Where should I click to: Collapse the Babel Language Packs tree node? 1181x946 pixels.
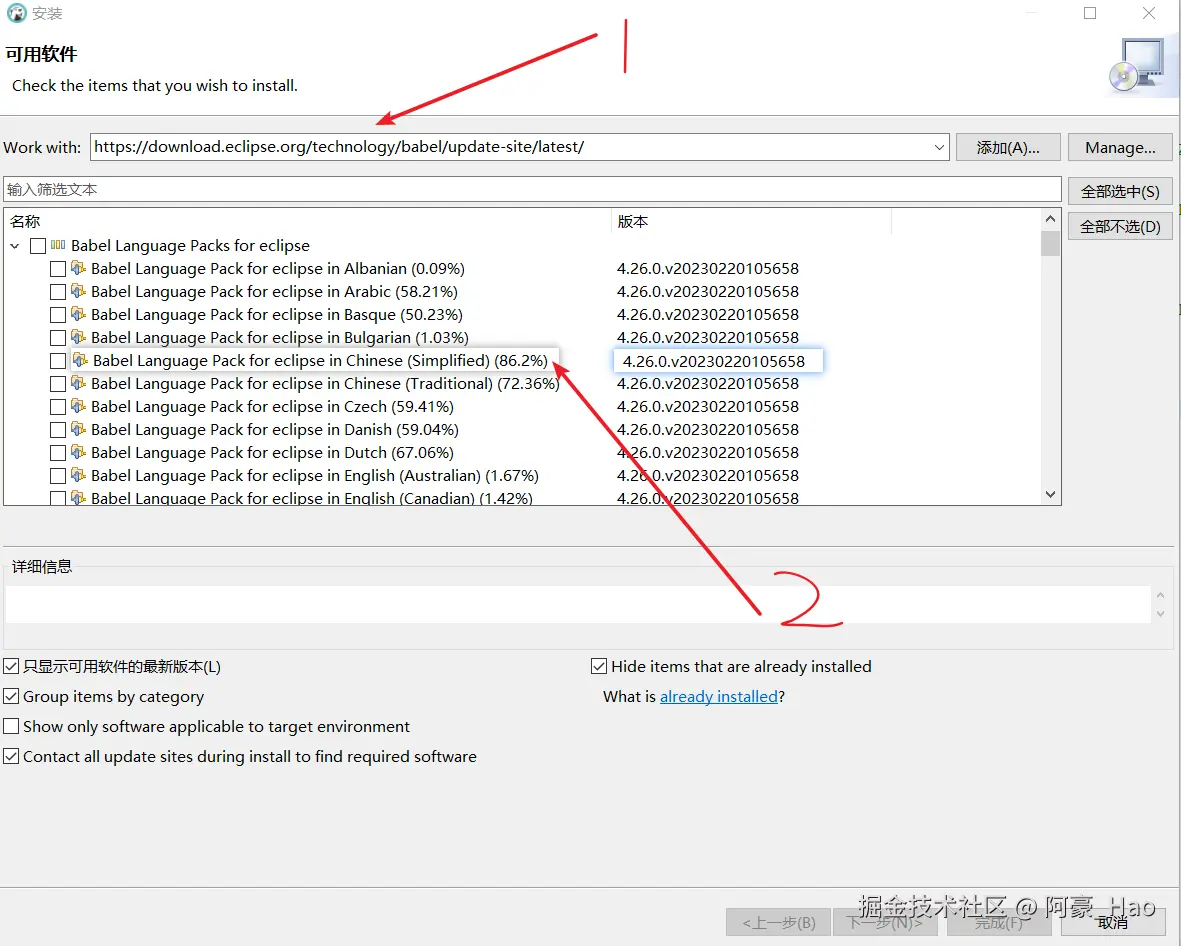[x=14, y=246]
